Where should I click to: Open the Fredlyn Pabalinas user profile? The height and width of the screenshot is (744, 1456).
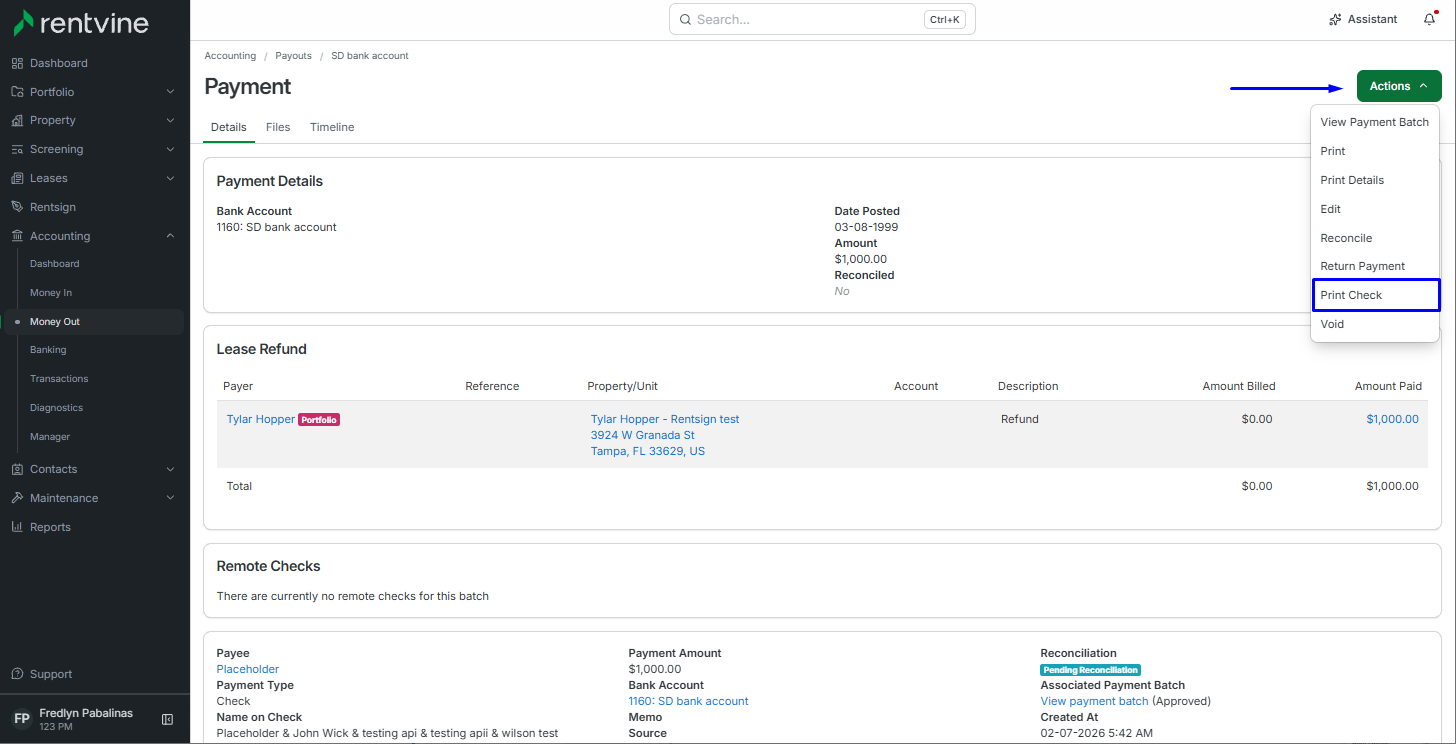tap(86, 719)
